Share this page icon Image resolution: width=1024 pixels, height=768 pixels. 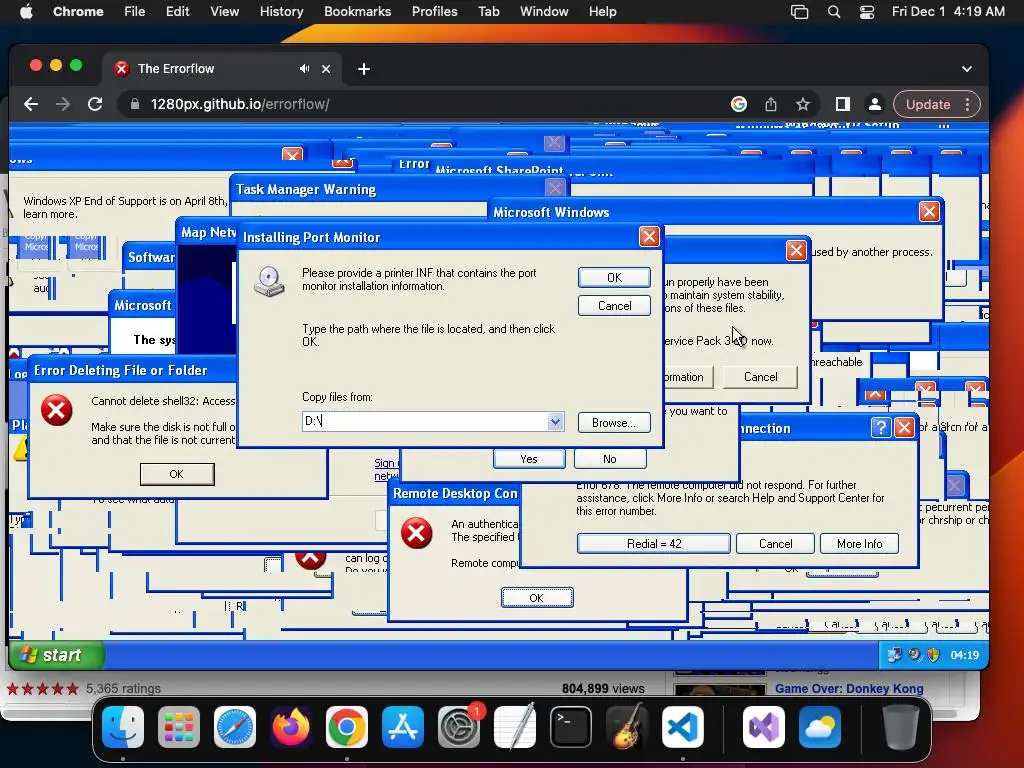click(x=771, y=104)
